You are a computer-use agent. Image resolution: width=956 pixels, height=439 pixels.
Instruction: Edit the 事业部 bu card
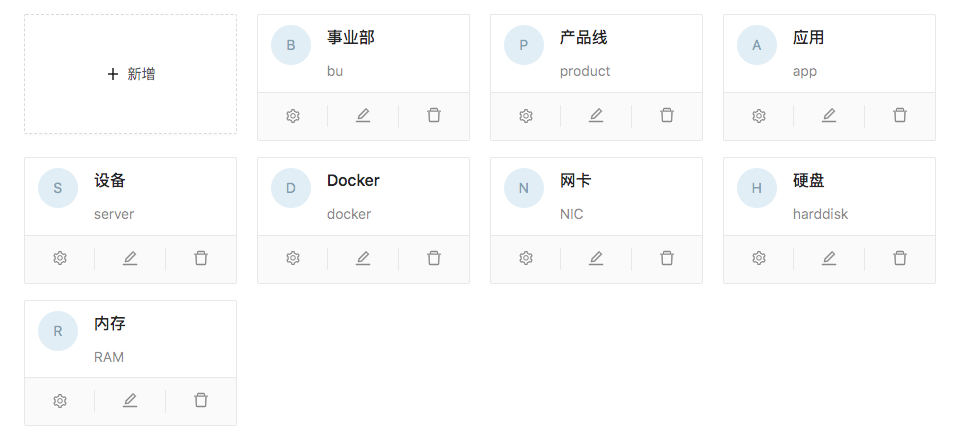coord(363,116)
